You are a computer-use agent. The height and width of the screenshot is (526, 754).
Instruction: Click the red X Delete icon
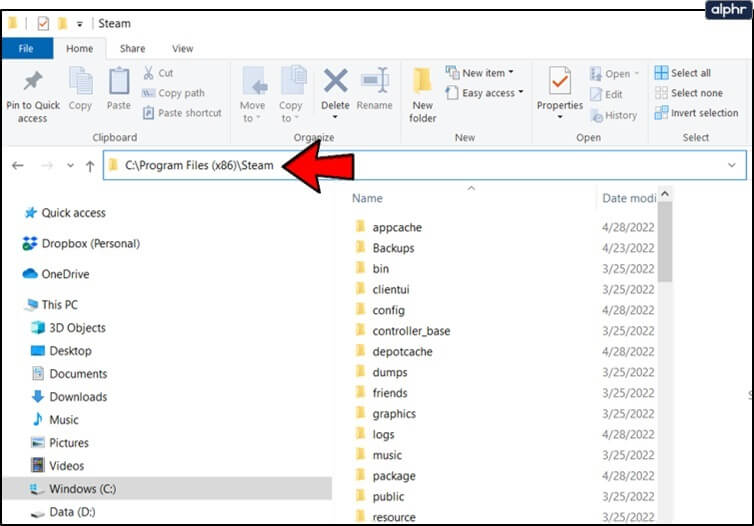(335, 80)
